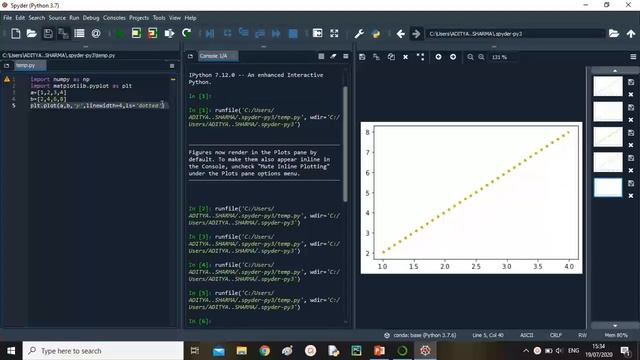The height and width of the screenshot is (360, 640).
Task: Open Preferences with the wrench icon
Action: [359, 33]
